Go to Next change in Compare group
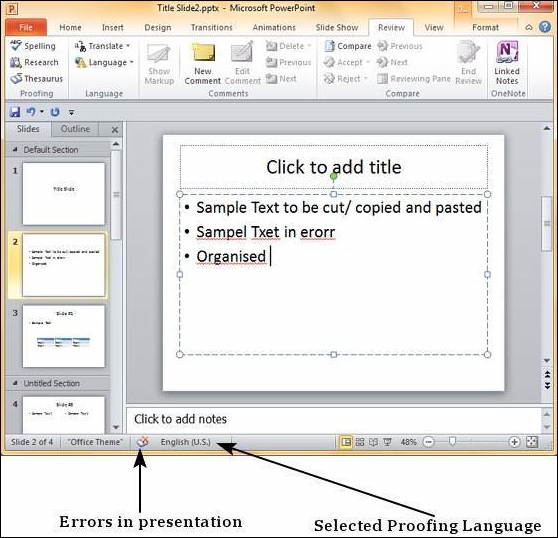This screenshot has height=538, width=558. [x=392, y=62]
